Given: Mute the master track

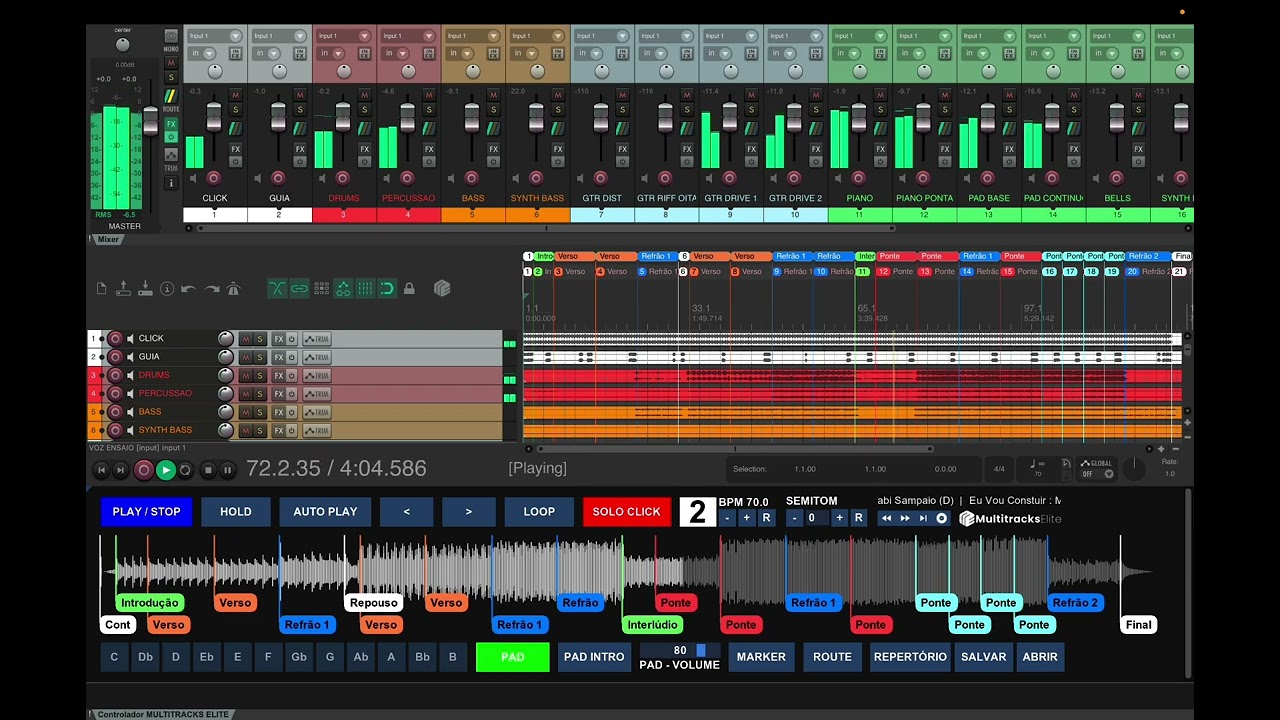Looking at the screenshot, I should click(171, 63).
